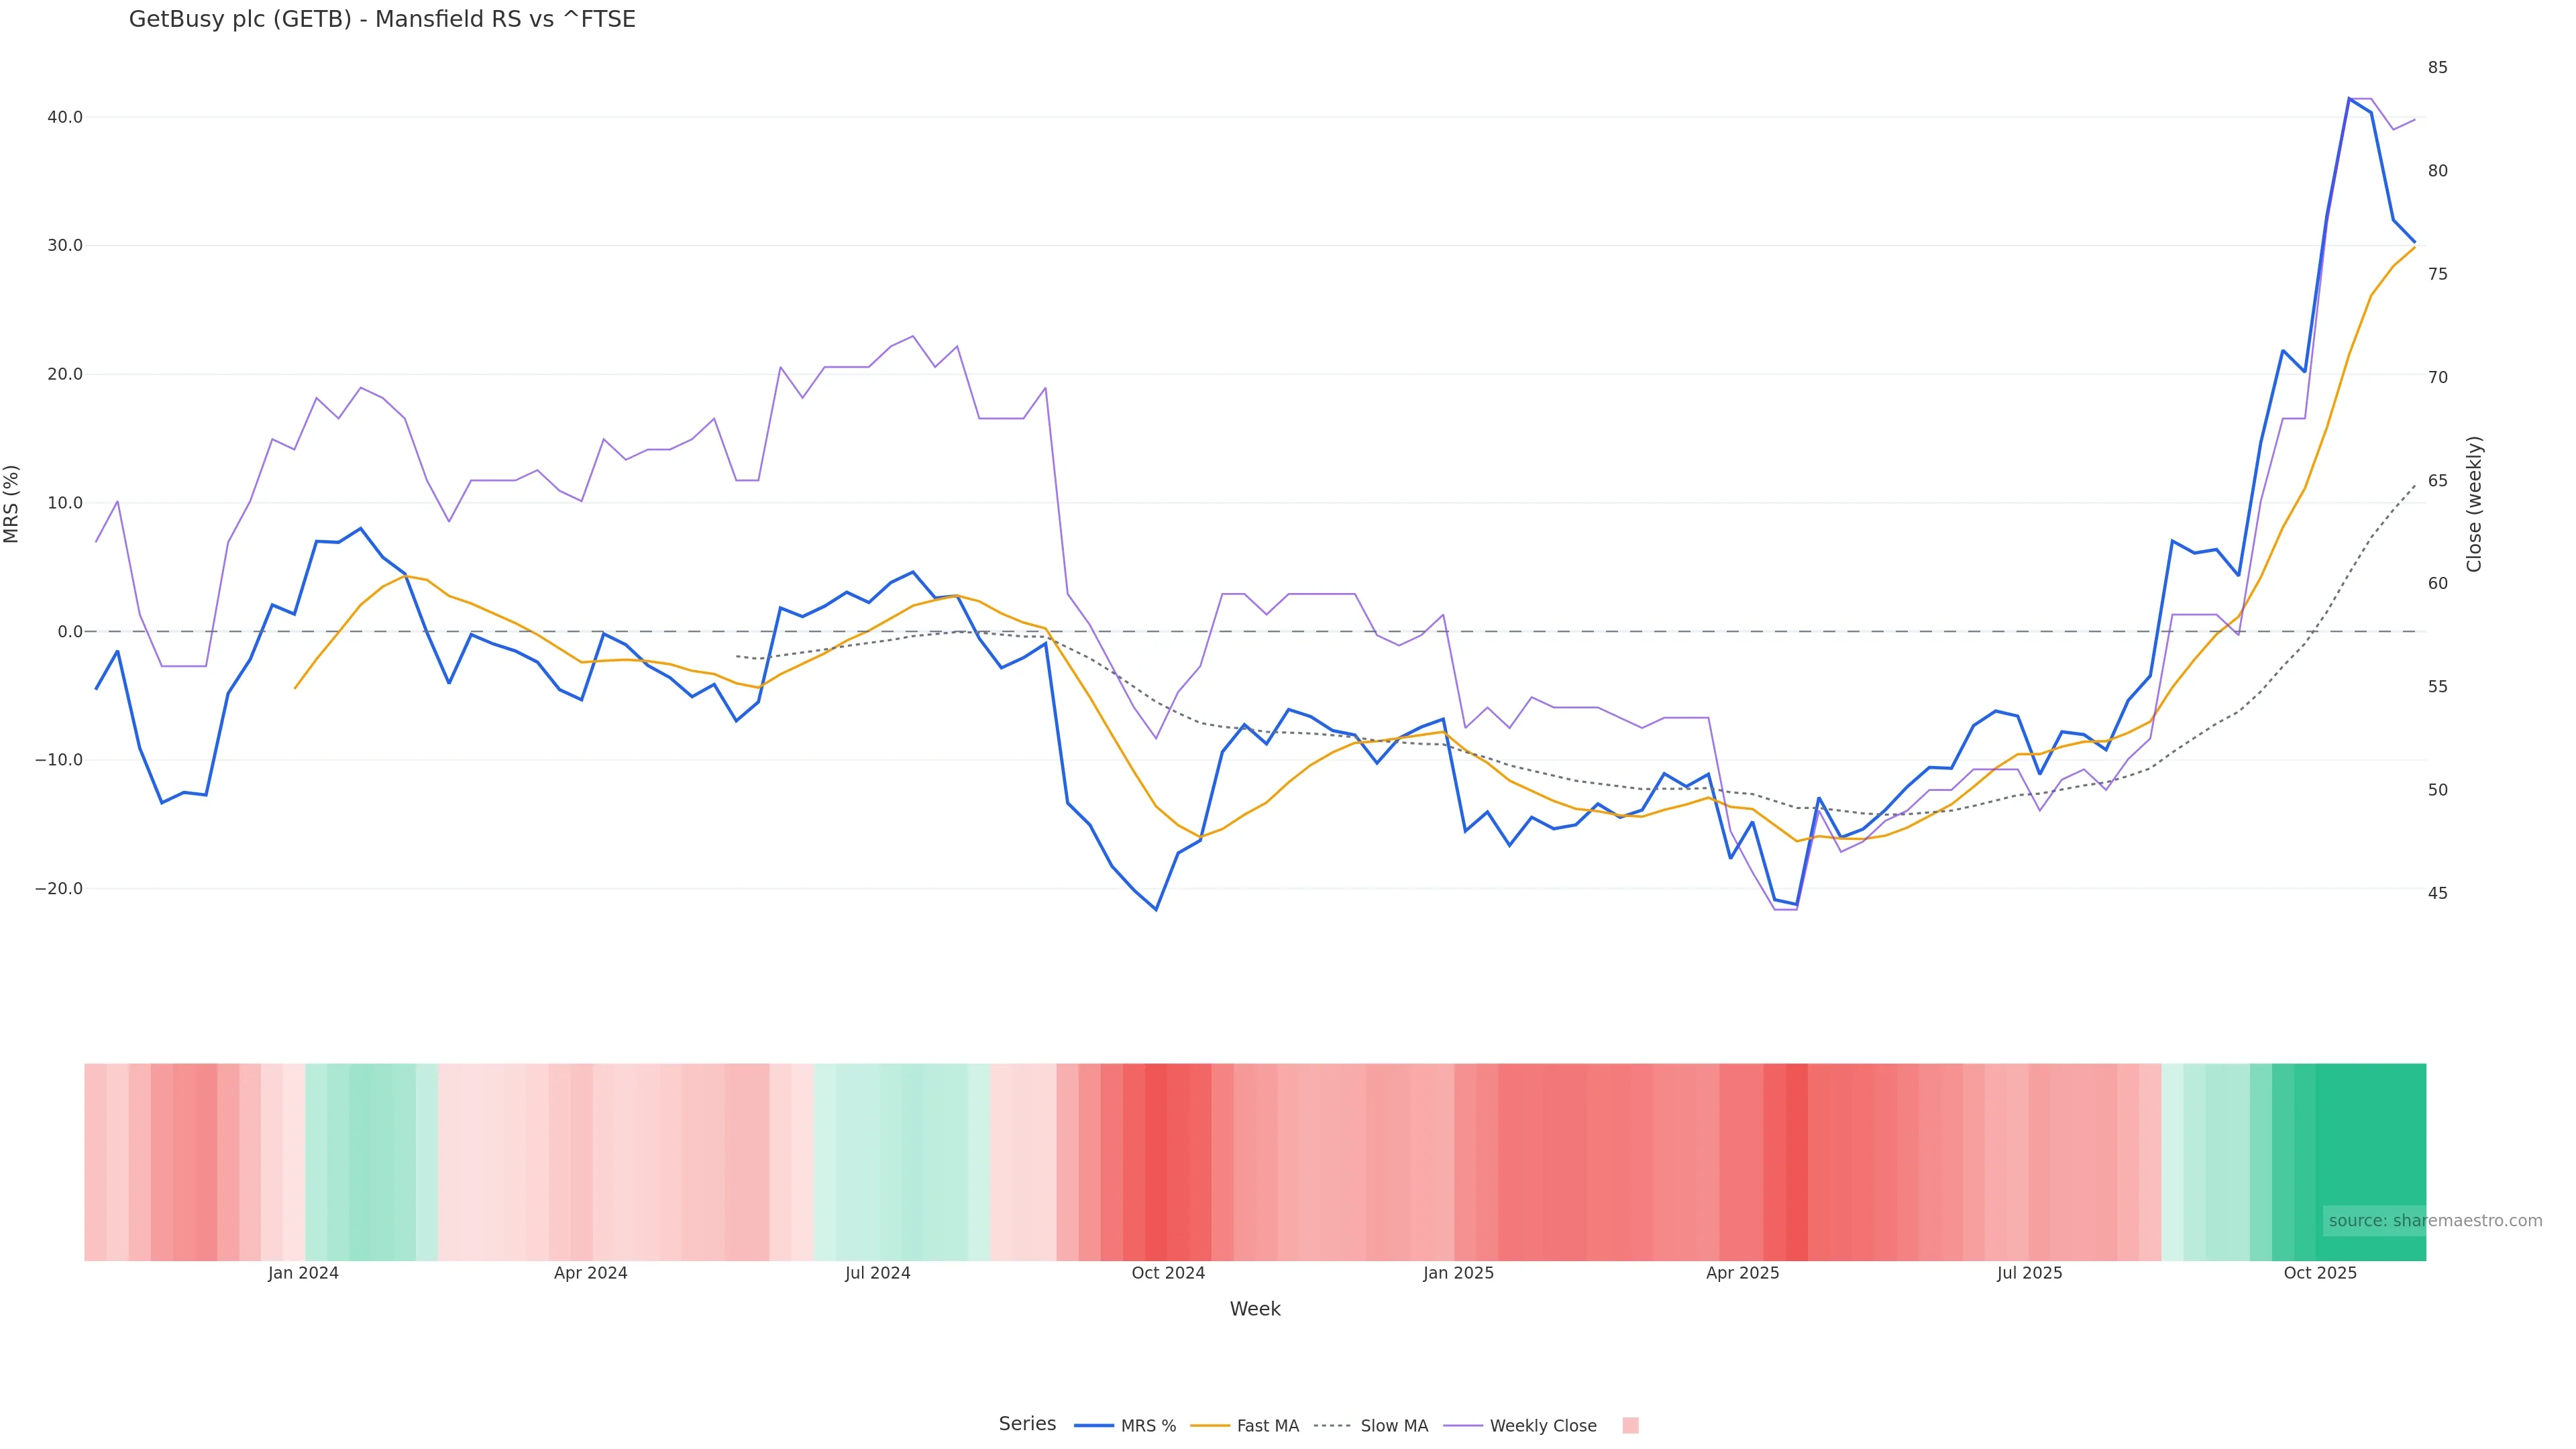
Task: Click the GetBusy plc chart title
Action: click(382, 20)
